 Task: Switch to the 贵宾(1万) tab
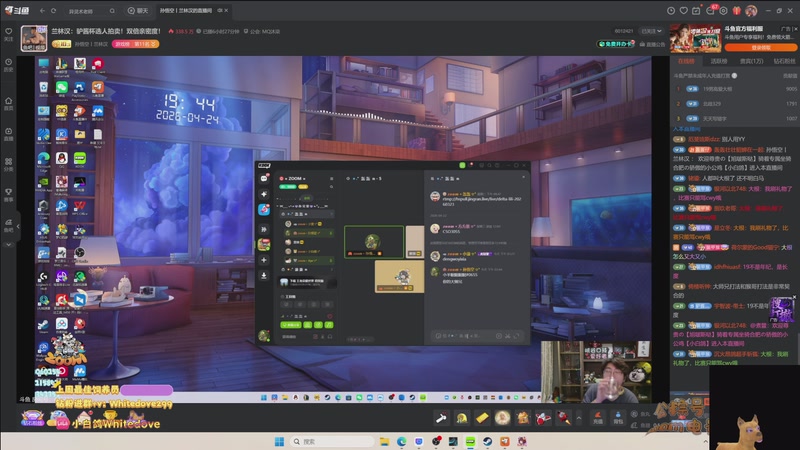[751, 61]
